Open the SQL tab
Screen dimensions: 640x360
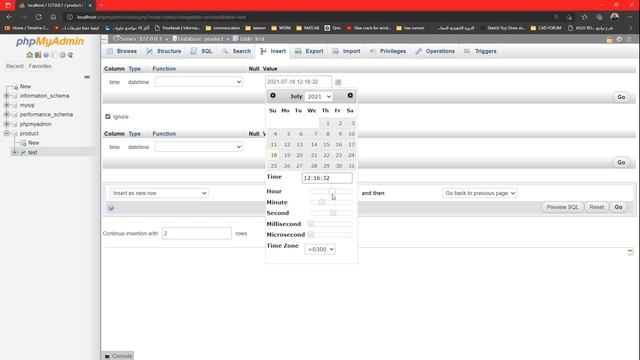(202, 51)
